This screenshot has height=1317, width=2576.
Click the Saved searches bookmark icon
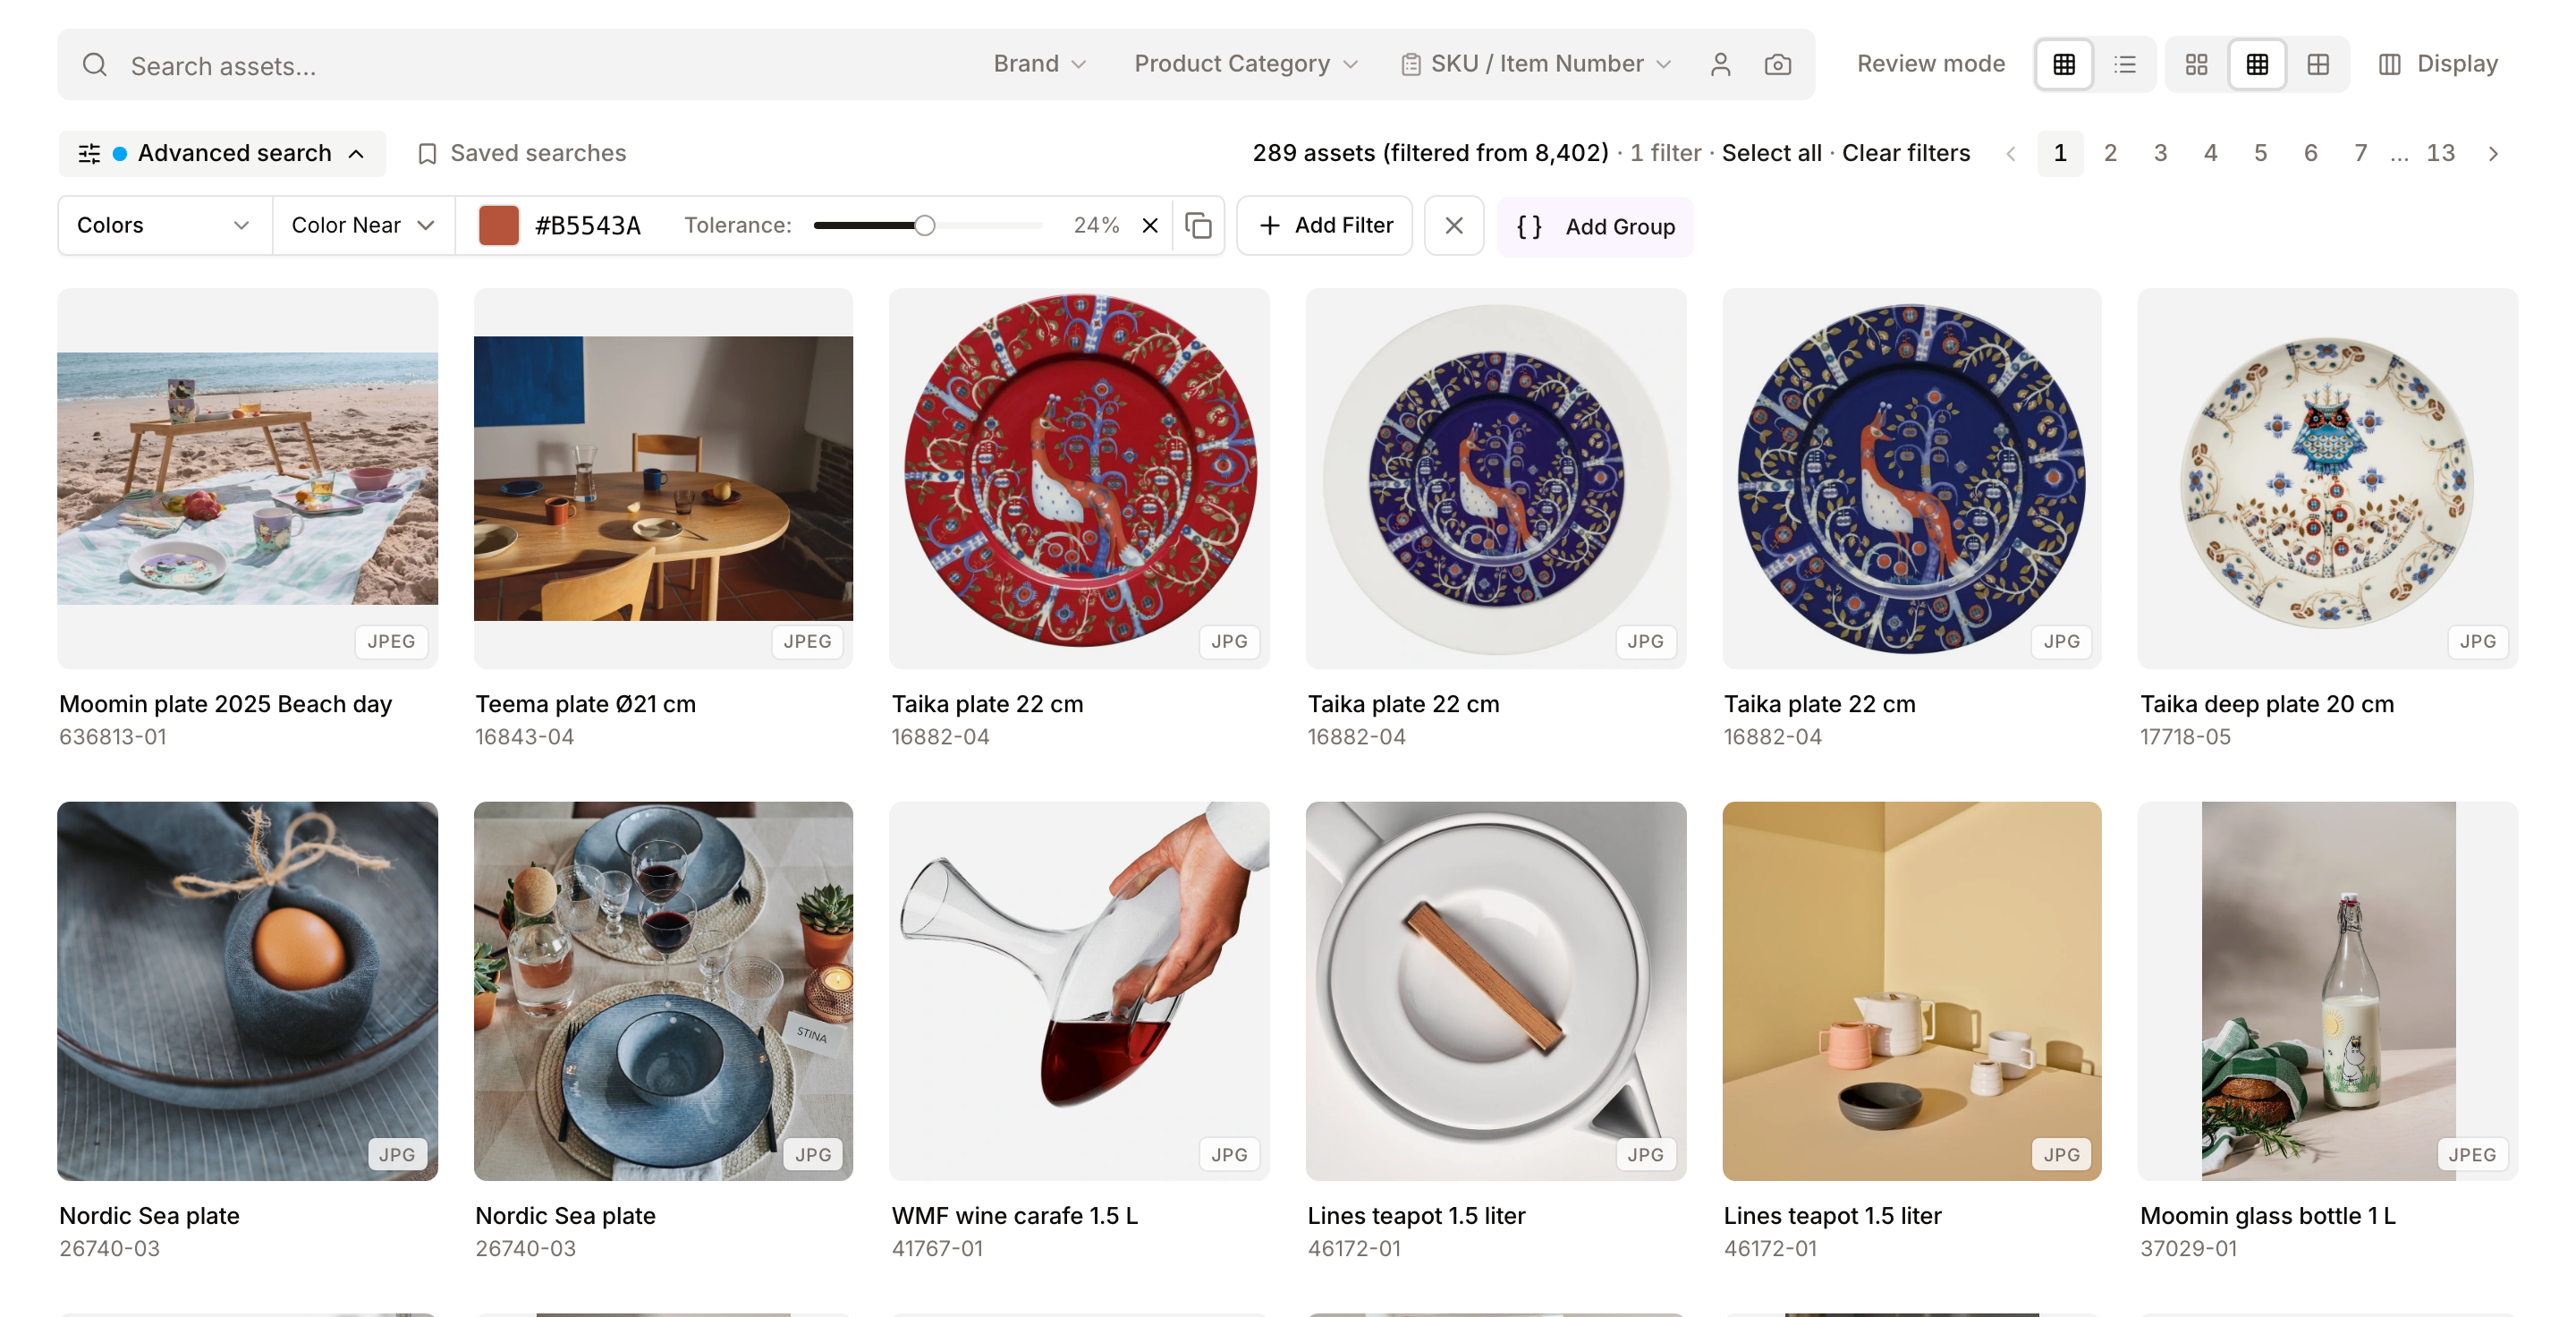427,153
